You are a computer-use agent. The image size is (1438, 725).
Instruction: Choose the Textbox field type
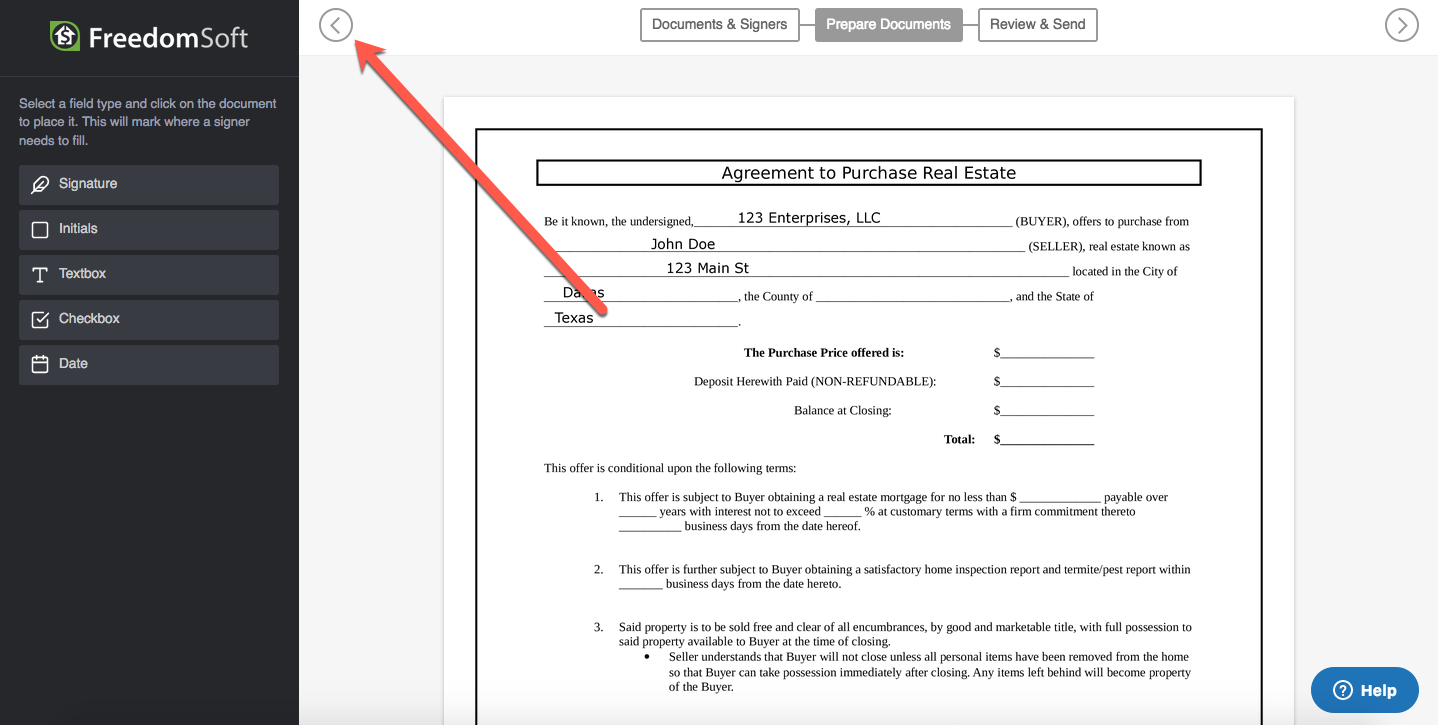click(149, 275)
